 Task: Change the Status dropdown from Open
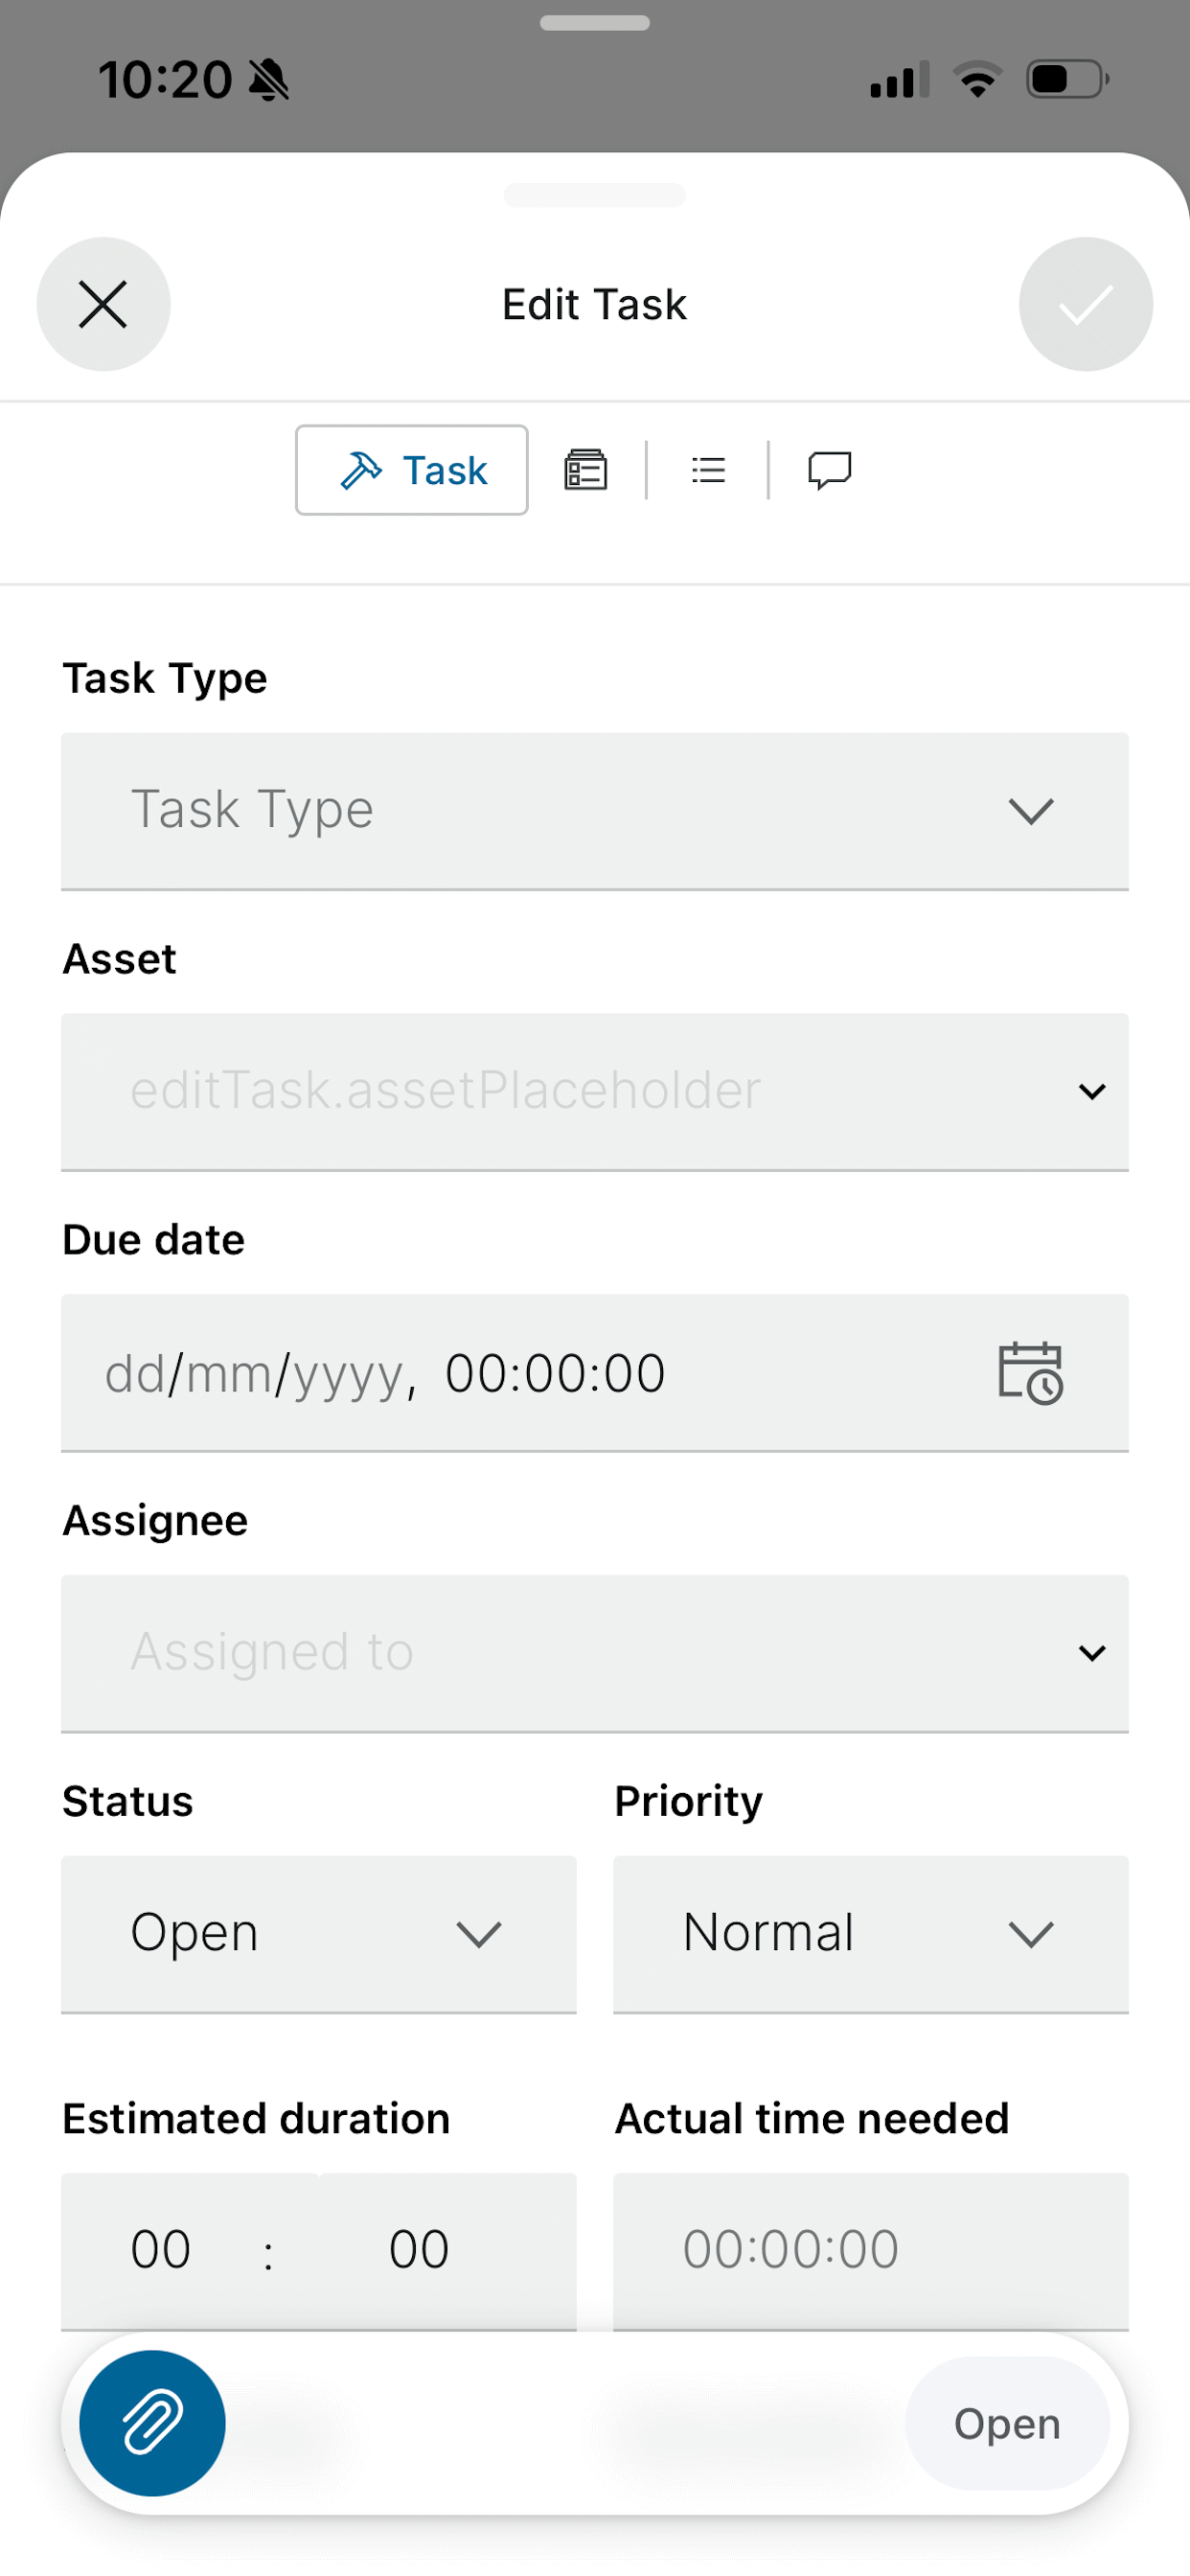(319, 1934)
